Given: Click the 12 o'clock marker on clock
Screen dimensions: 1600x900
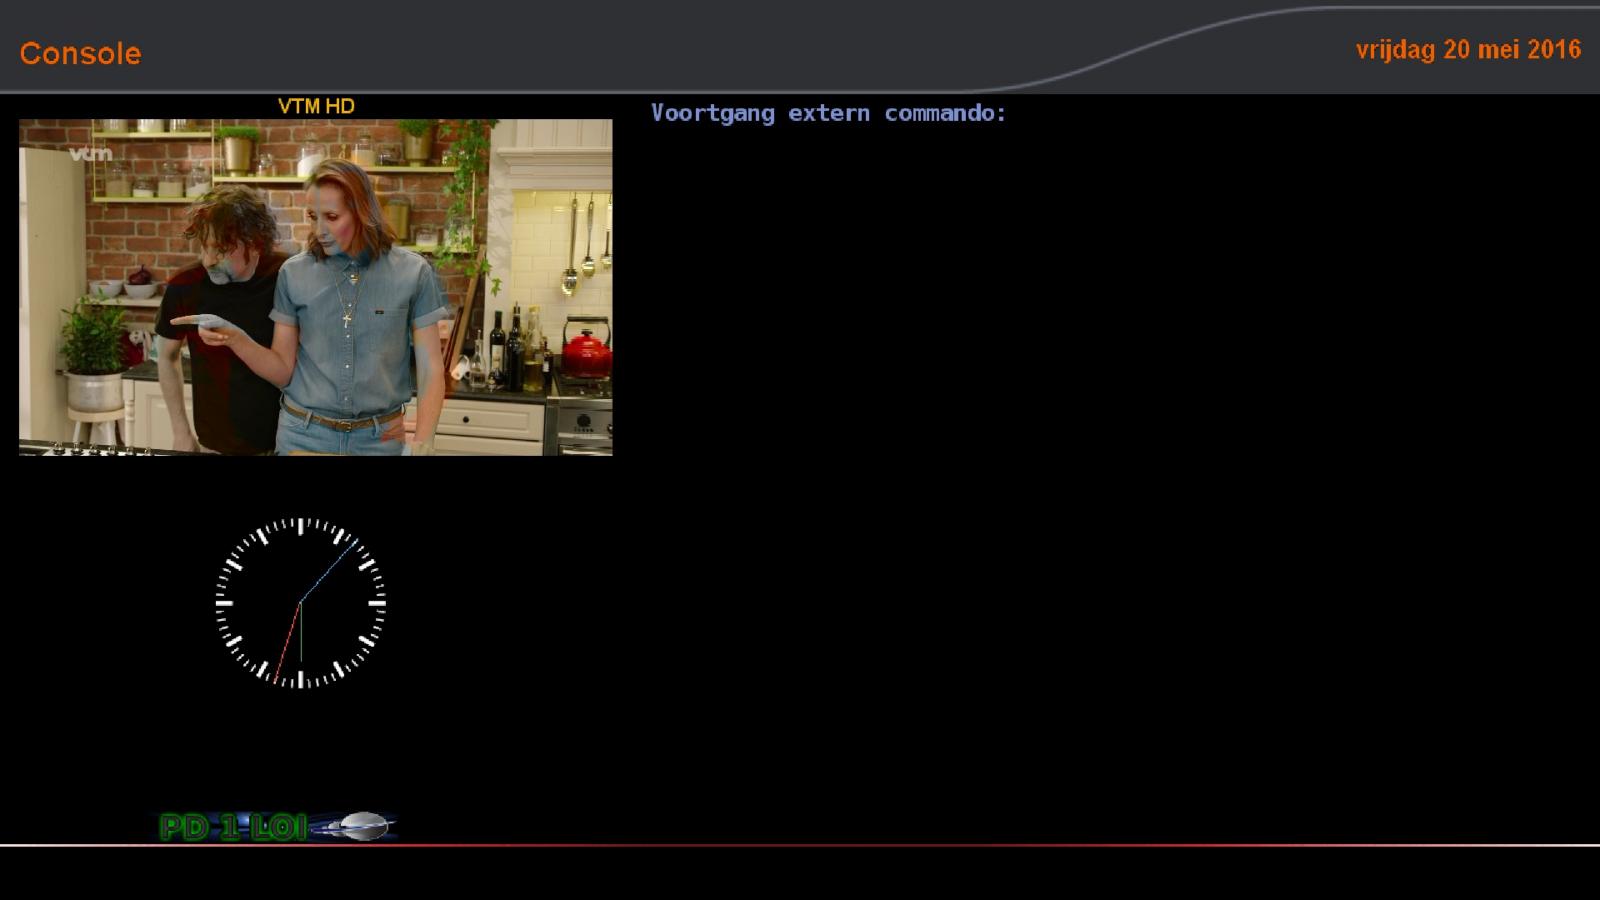Looking at the screenshot, I should tap(300, 526).
